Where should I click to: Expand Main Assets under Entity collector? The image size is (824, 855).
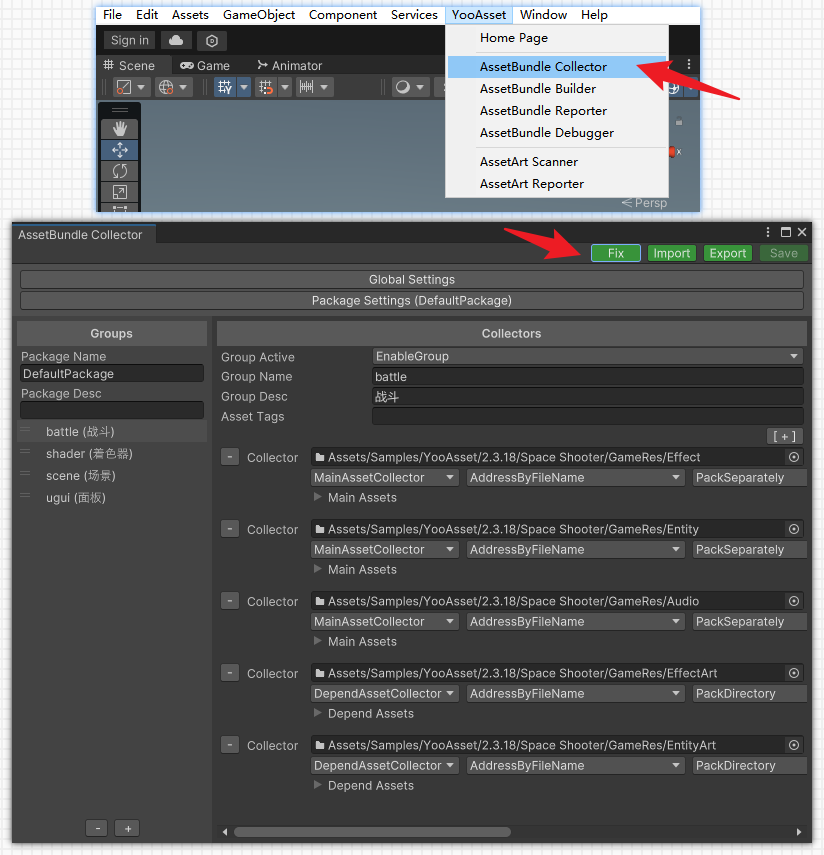pyautogui.click(x=318, y=569)
